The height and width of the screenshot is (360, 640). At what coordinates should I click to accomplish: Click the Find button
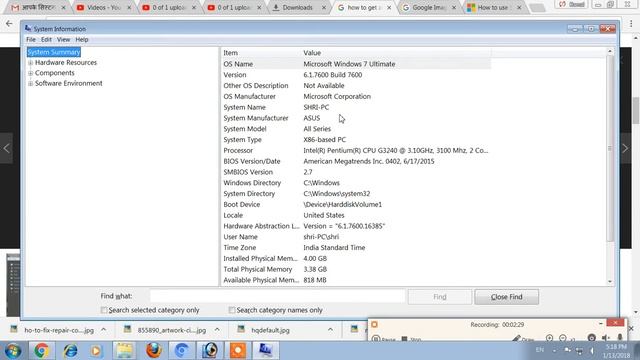pos(440,297)
